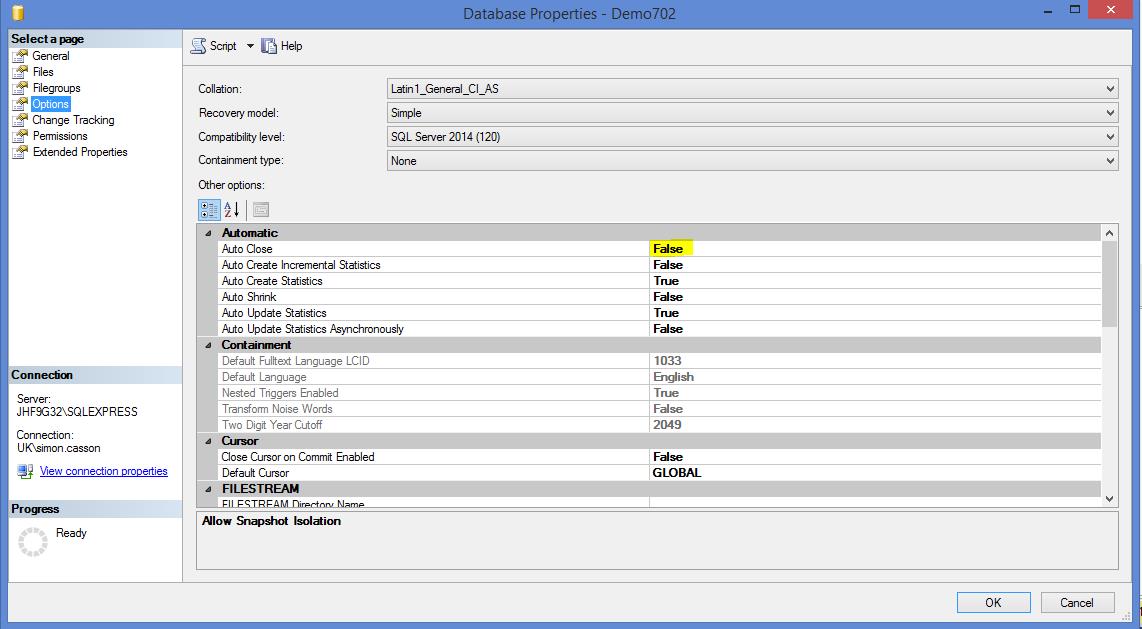This screenshot has height=629, width=1142.
Task: Open the Filegroups page
Action: (18, 88)
